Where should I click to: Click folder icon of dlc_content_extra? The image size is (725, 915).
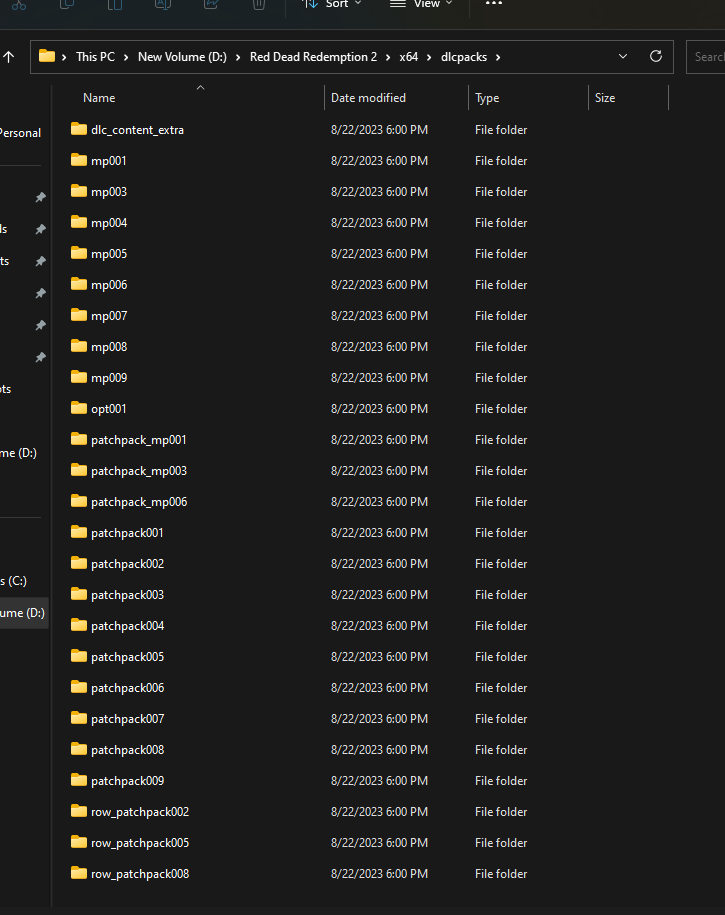79,129
